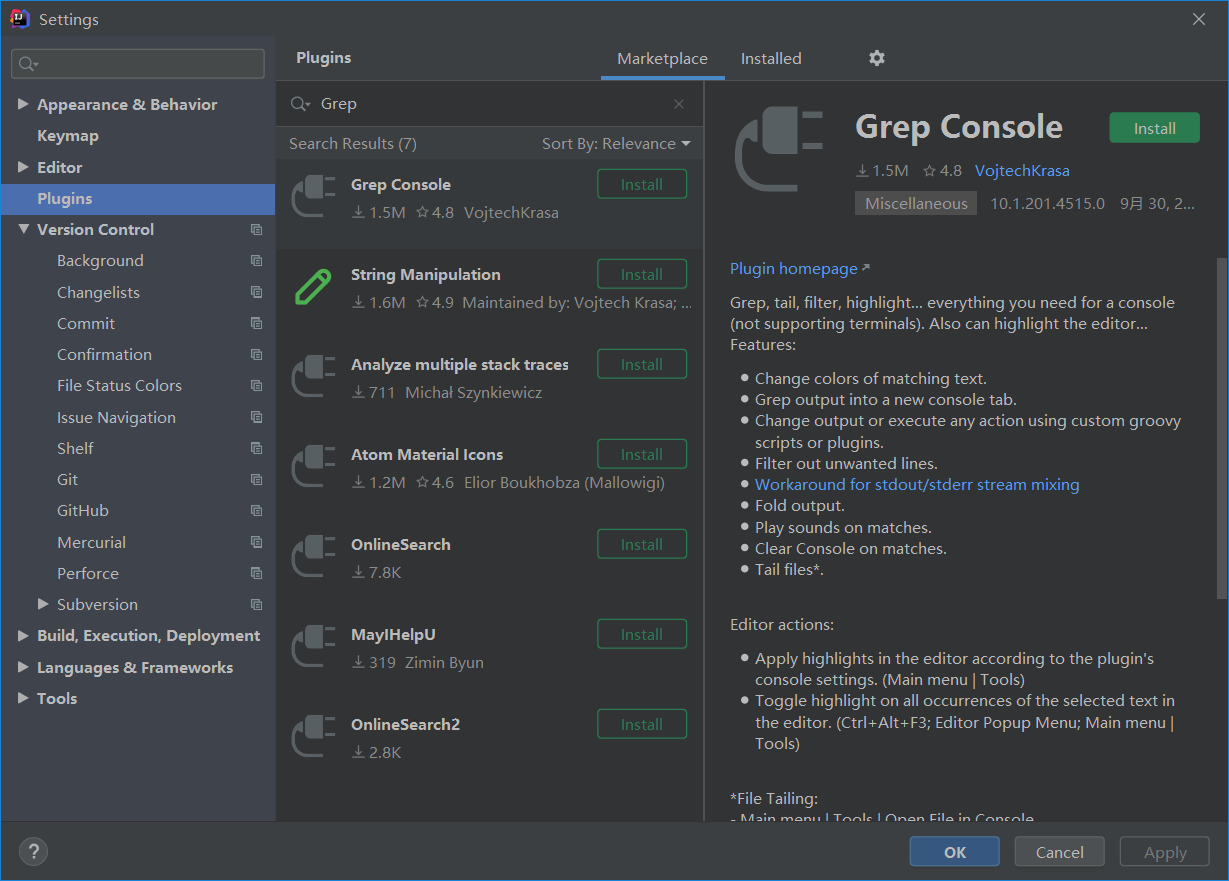Open the Sort By: Relevance dropdown

pos(616,144)
